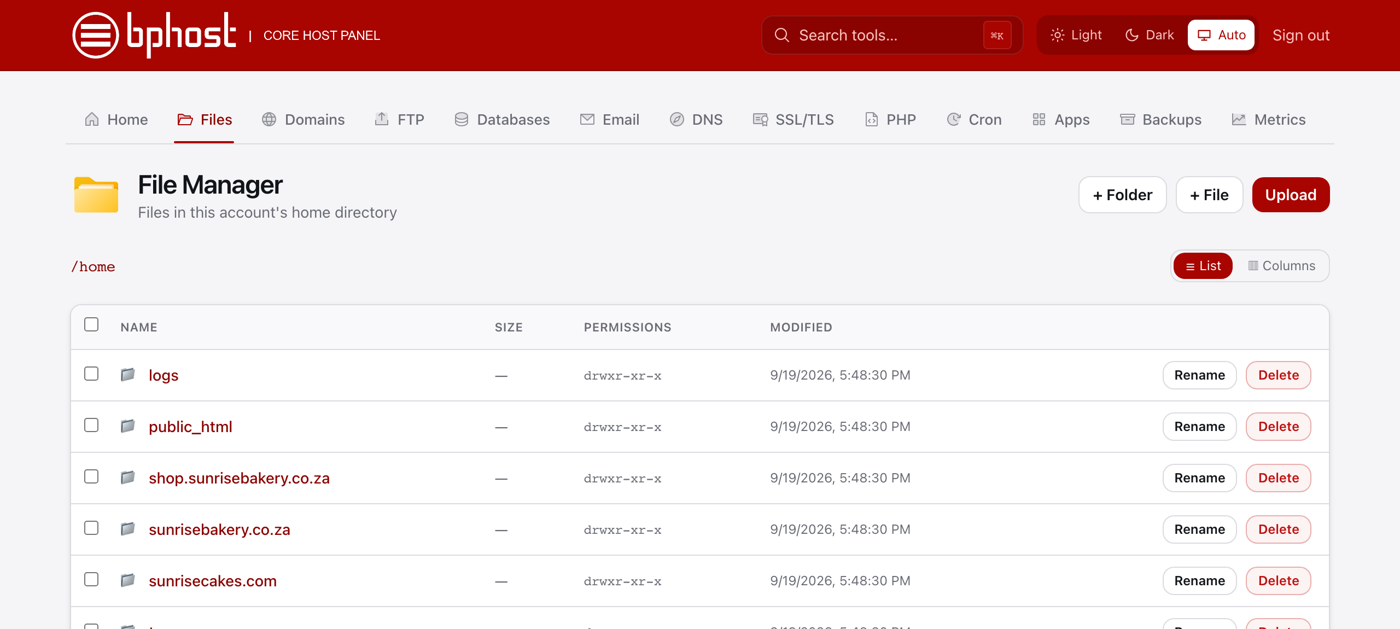Switch to Dark theme
The width and height of the screenshot is (1400, 629).
coord(1149,35)
